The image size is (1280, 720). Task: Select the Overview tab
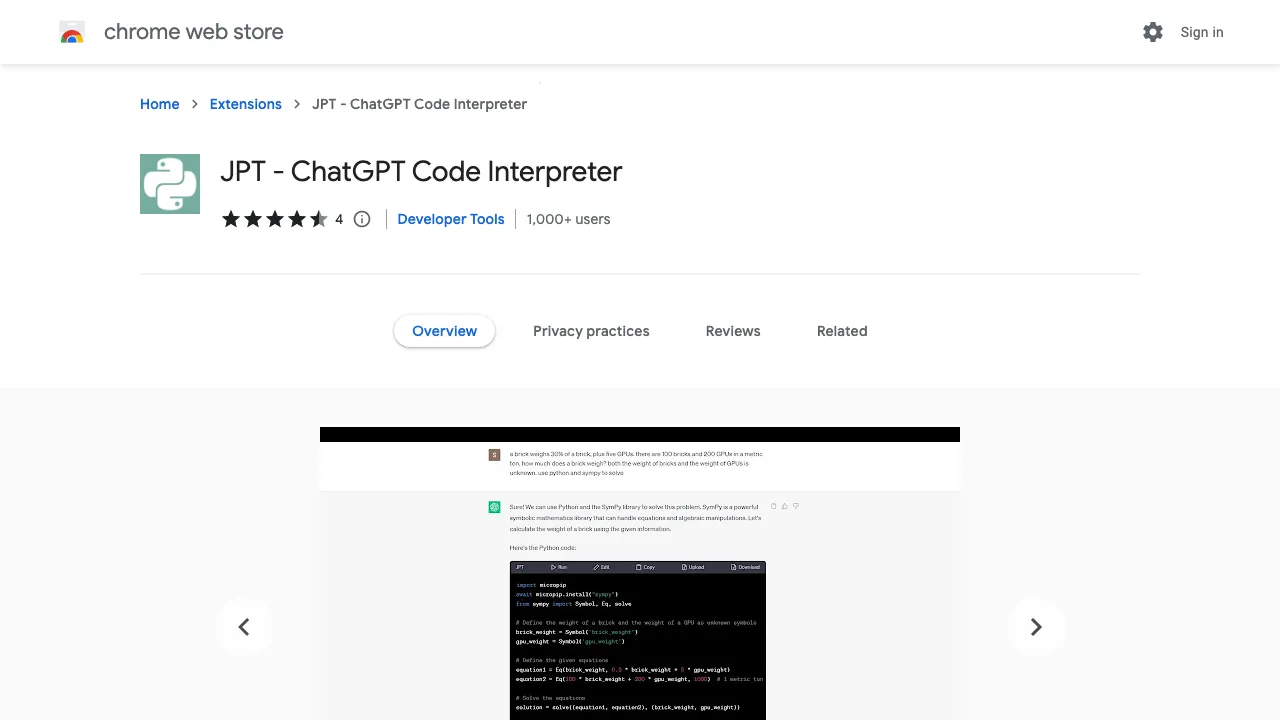(x=445, y=331)
